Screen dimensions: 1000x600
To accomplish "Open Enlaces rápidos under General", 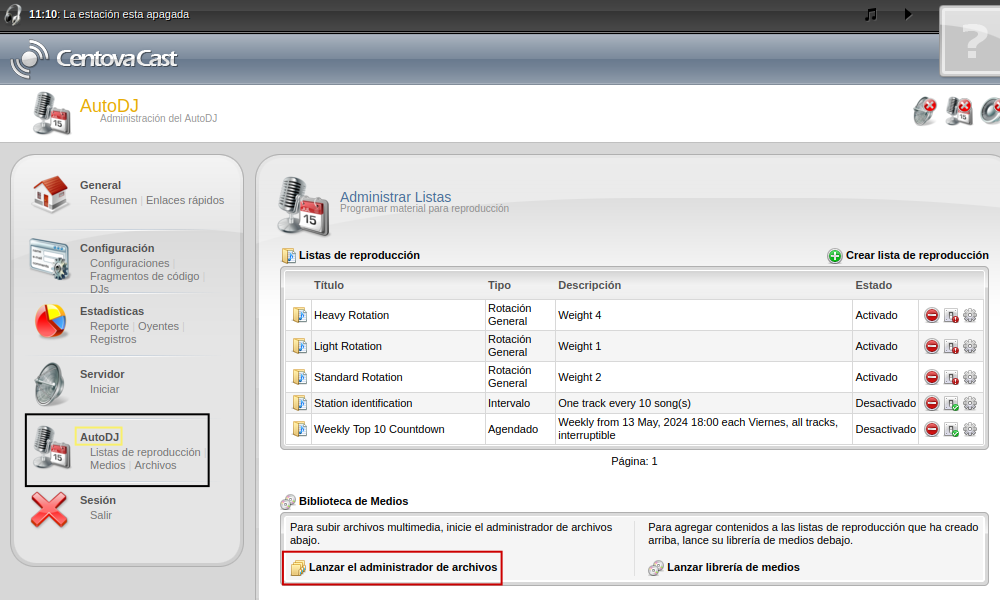I will click(x=185, y=200).
